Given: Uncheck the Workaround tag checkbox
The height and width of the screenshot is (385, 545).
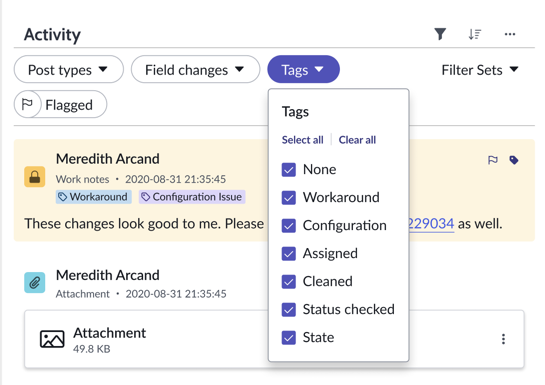Looking at the screenshot, I should coord(288,198).
